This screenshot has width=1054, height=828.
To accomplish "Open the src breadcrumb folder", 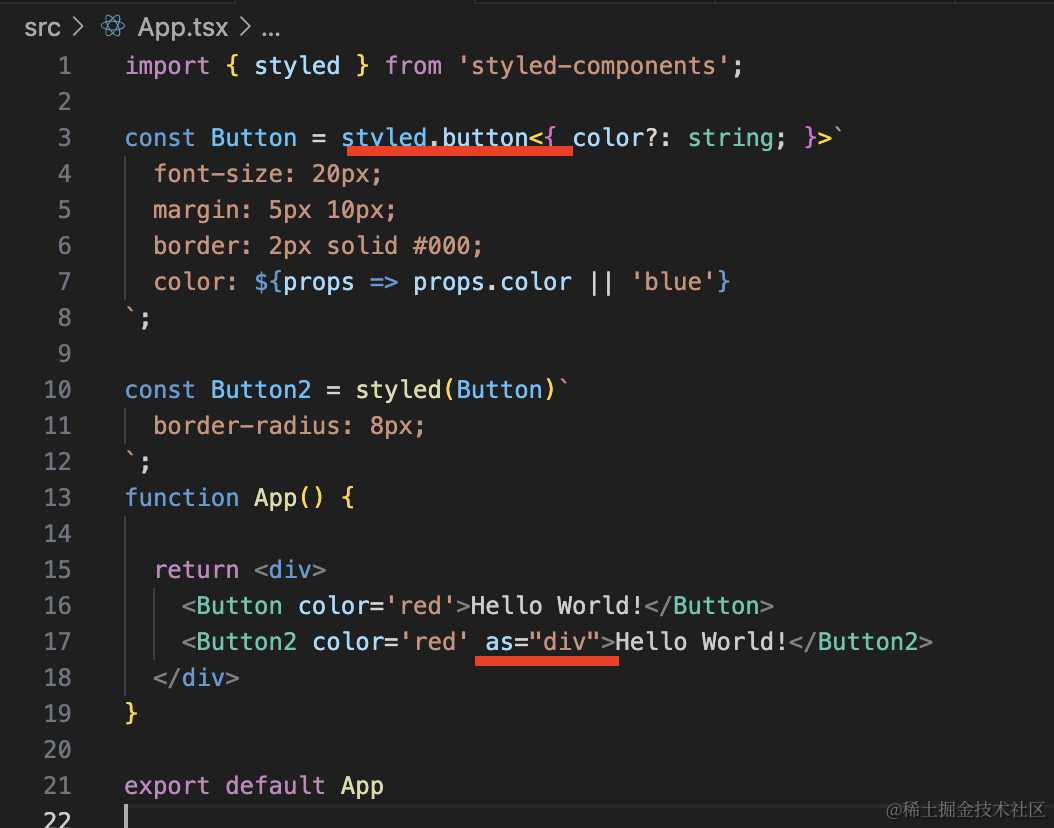I will pos(42,28).
